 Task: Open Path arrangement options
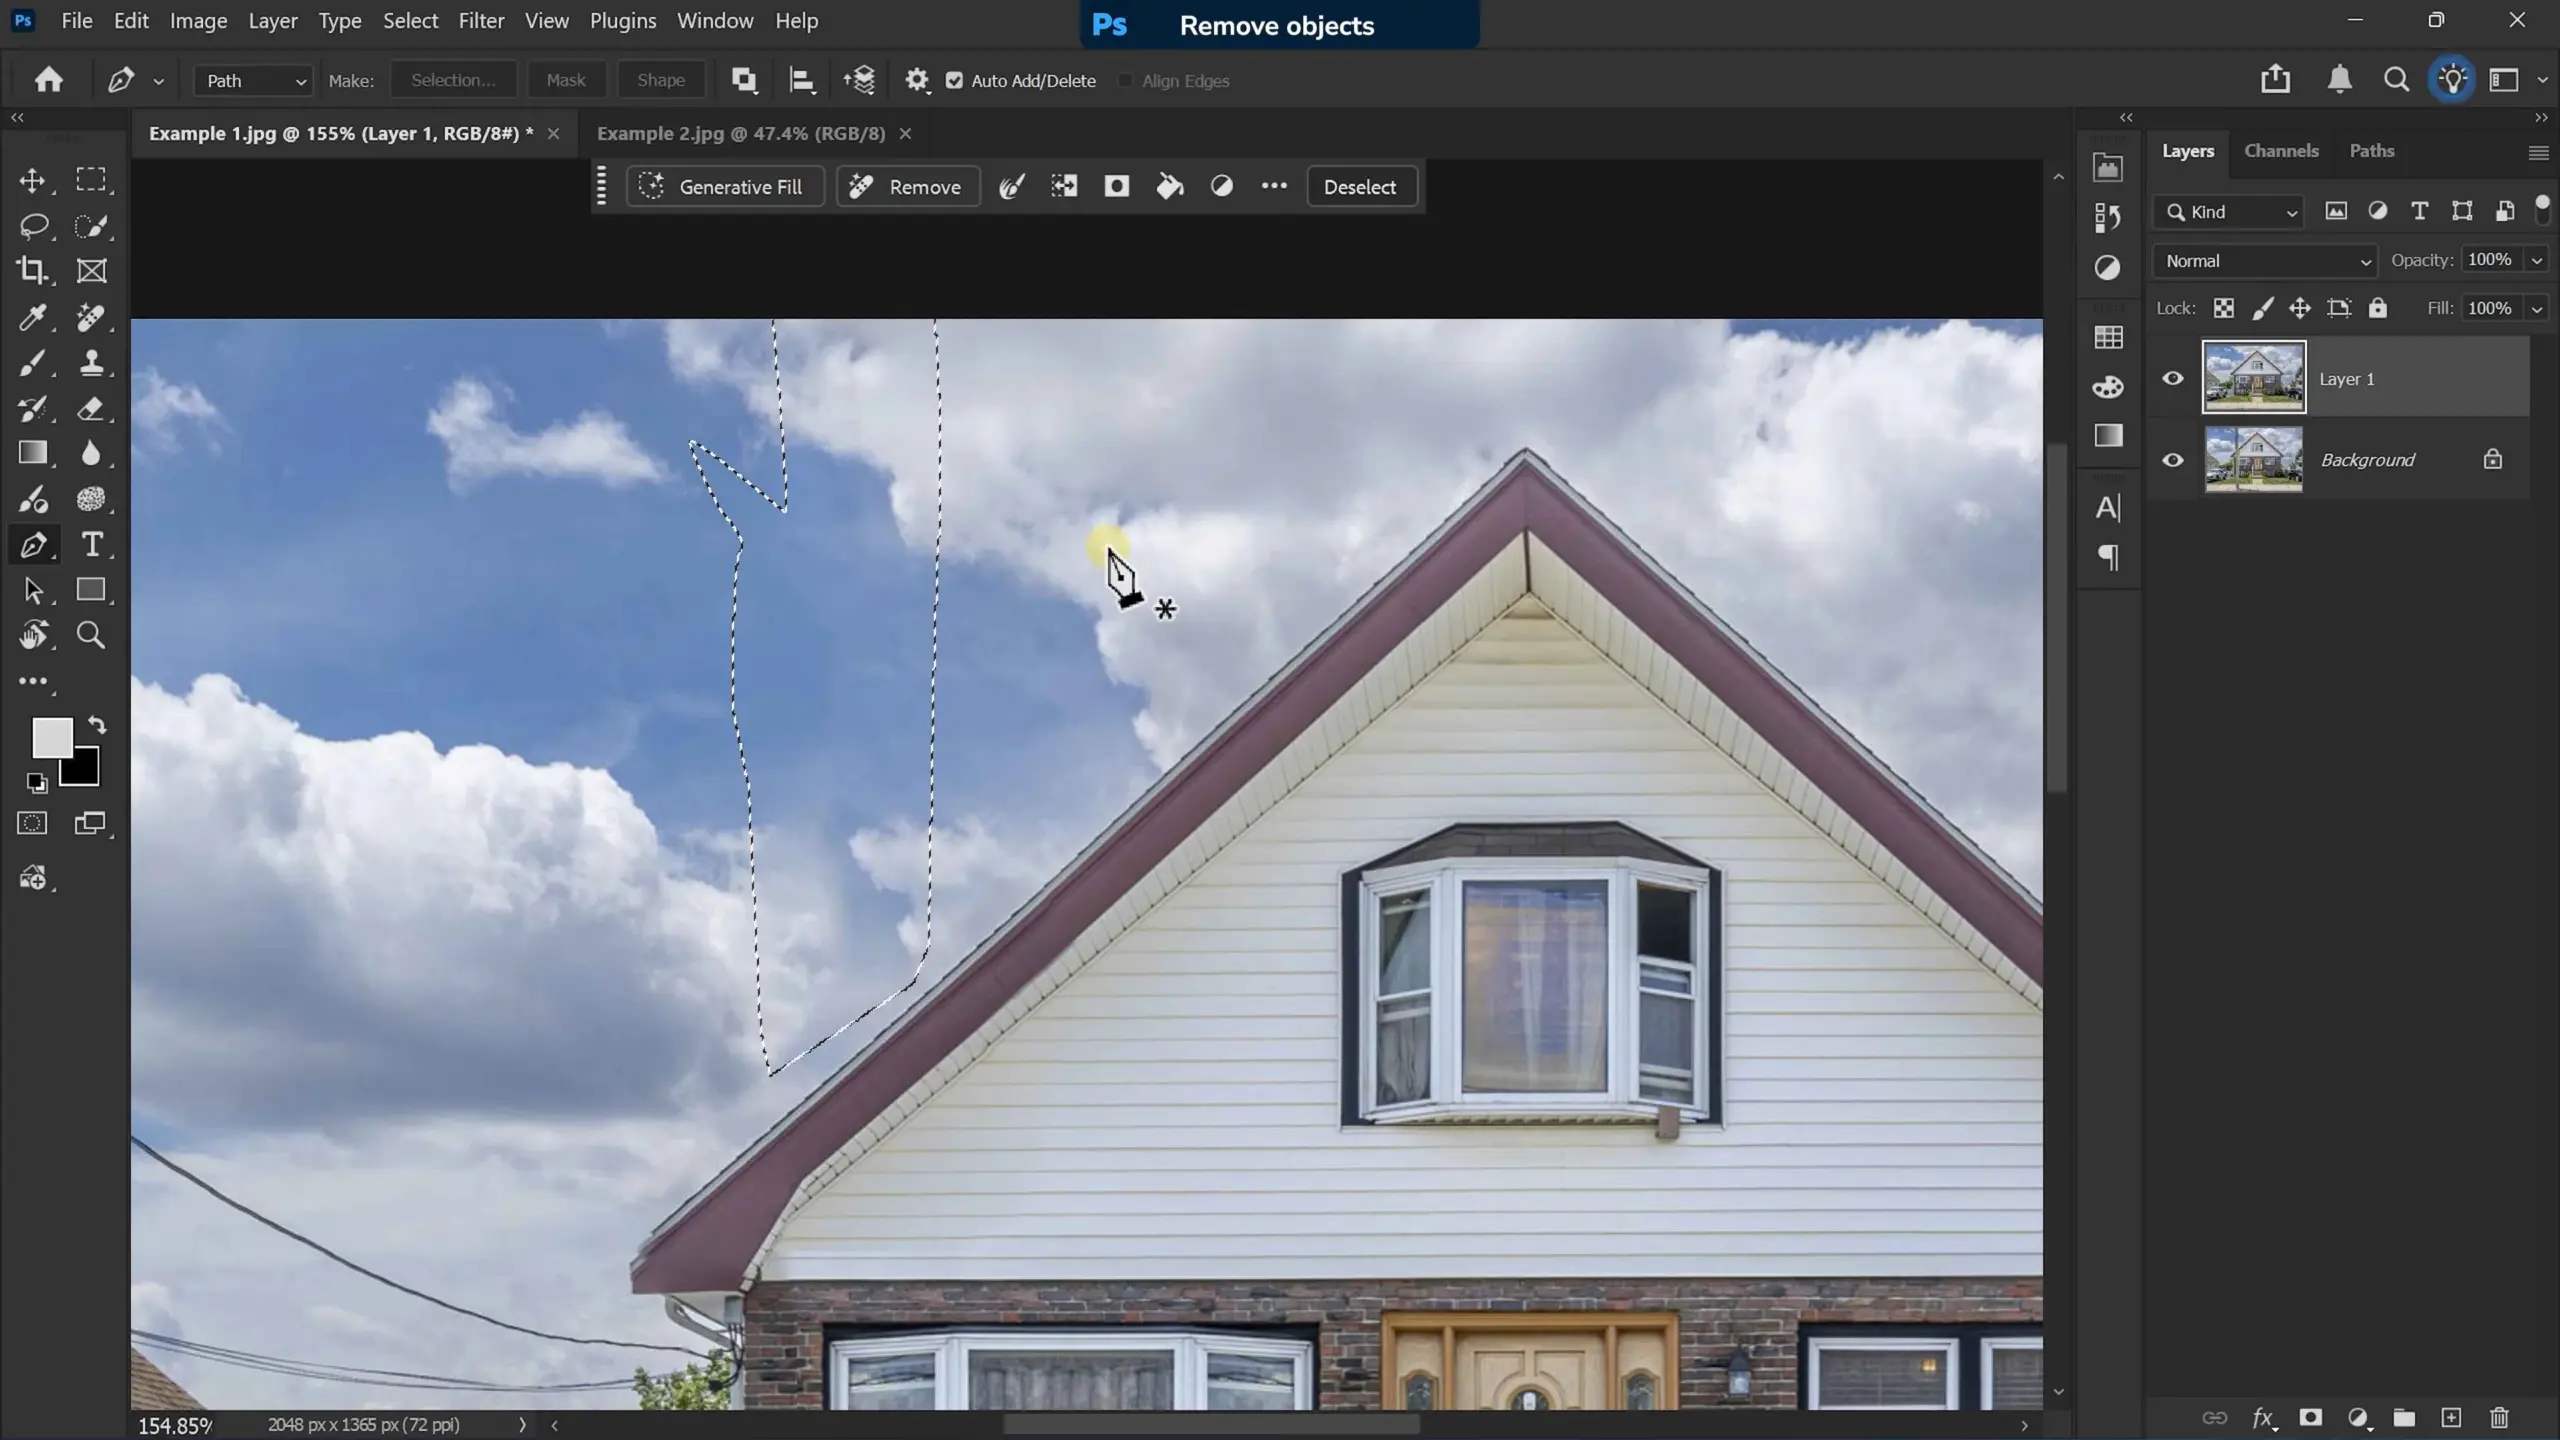pos(859,80)
